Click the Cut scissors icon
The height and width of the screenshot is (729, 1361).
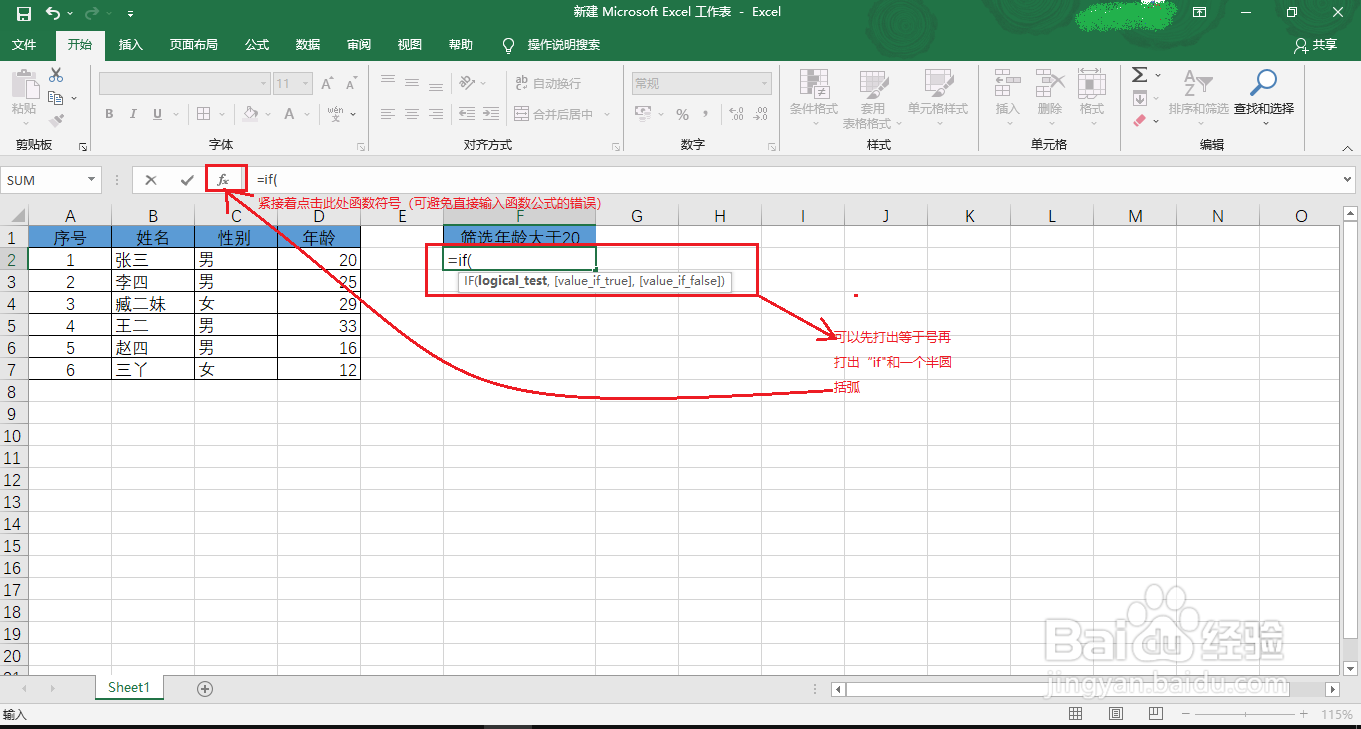tap(56, 75)
